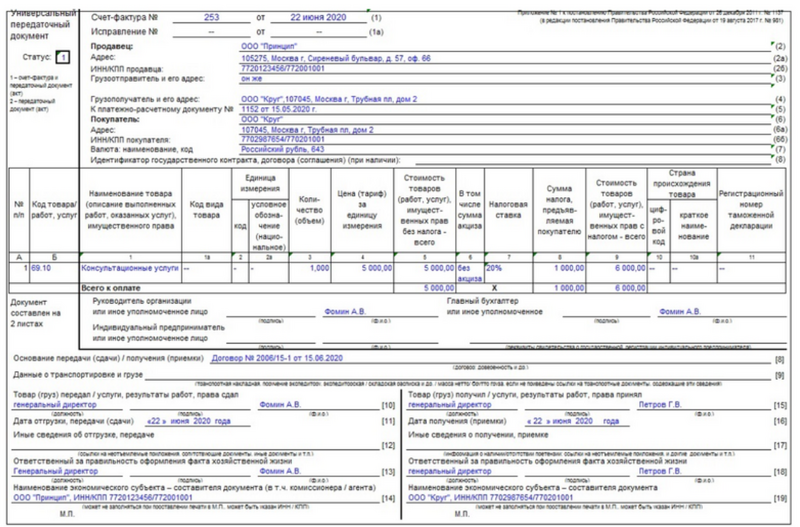The image size is (800, 527).
Task: Click 1 000,00 in the Всего к оплате row
Action: tap(569, 288)
